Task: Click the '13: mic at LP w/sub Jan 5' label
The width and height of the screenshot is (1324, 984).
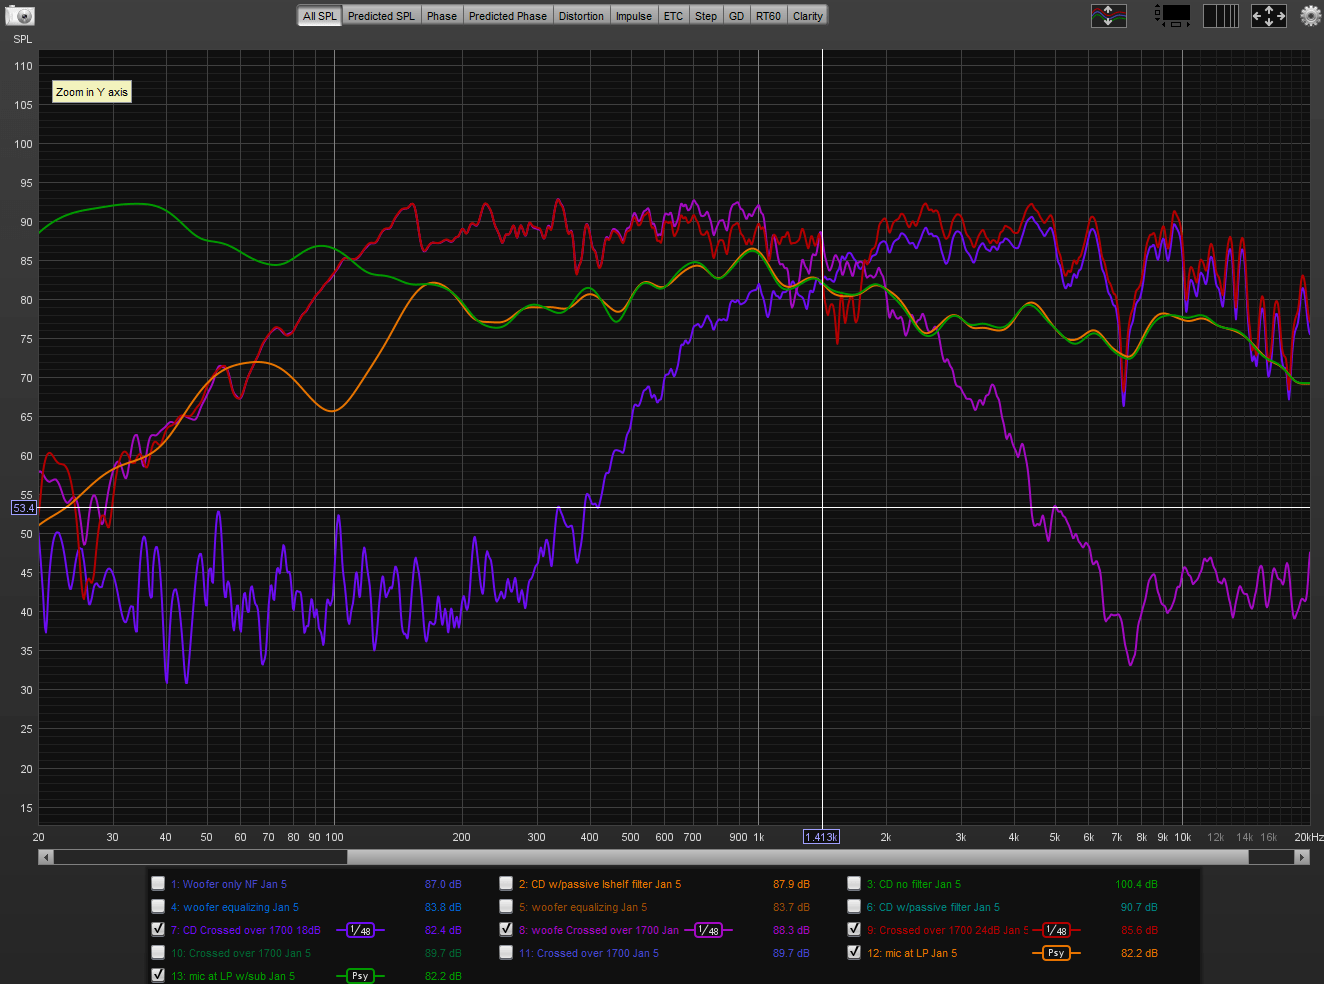Action: (233, 976)
